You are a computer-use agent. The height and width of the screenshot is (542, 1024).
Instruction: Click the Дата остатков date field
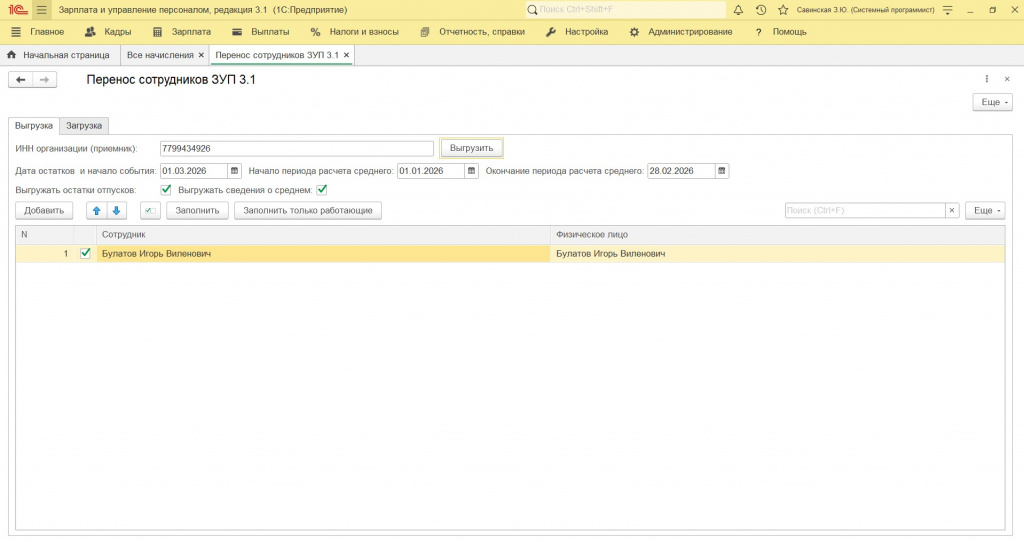(x=194, y=171)
